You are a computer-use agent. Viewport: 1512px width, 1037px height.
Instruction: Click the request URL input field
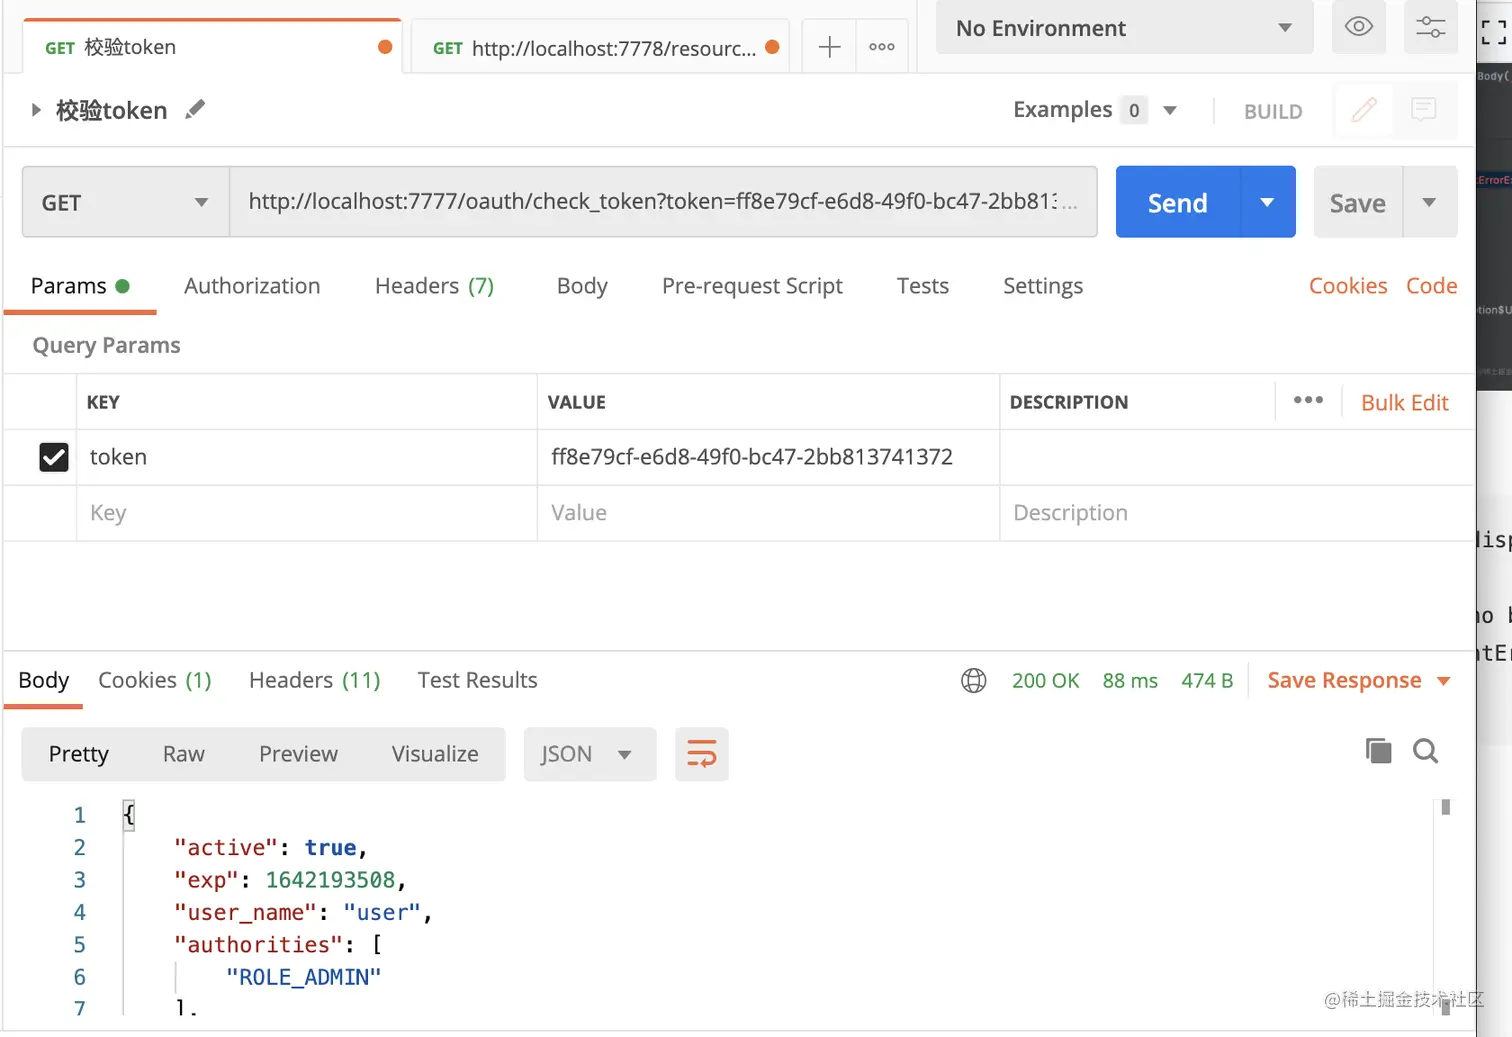(x=660, y=202)
